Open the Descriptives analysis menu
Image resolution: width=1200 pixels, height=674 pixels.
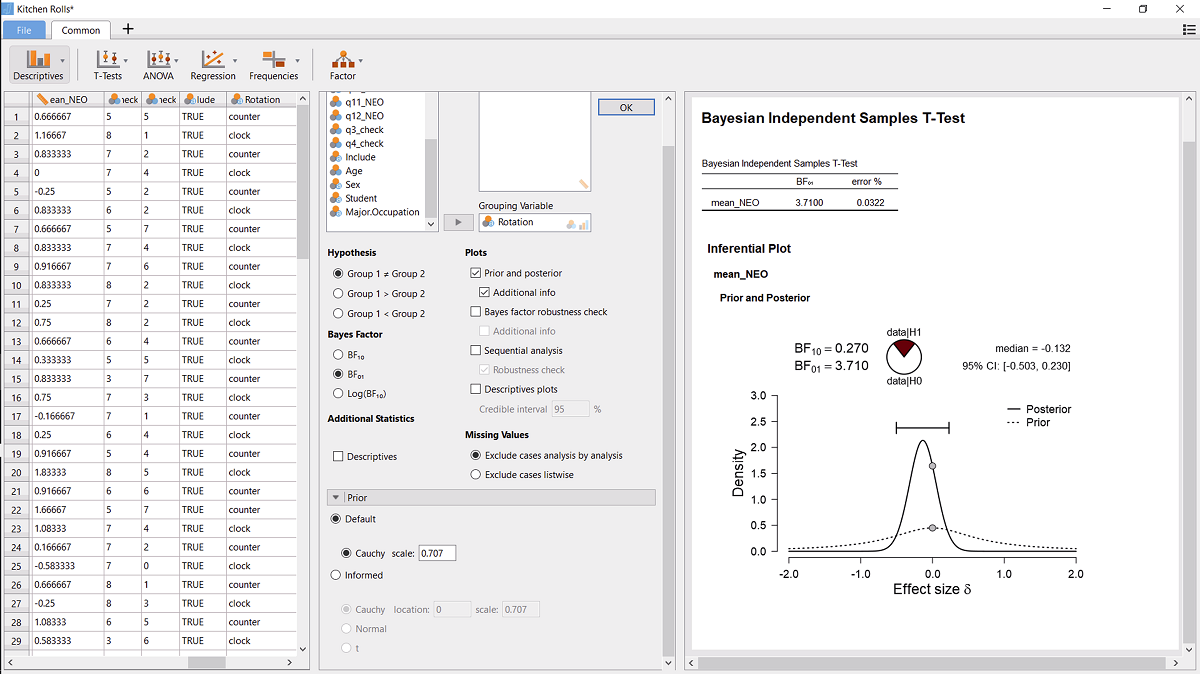39,64
